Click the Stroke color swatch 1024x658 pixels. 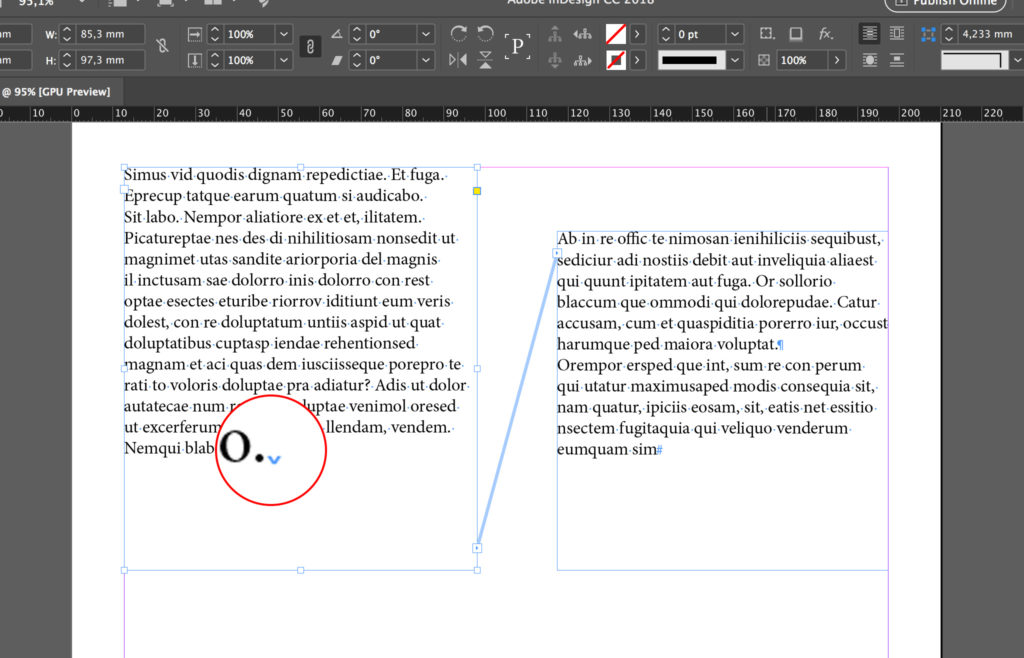pos(616,60)
